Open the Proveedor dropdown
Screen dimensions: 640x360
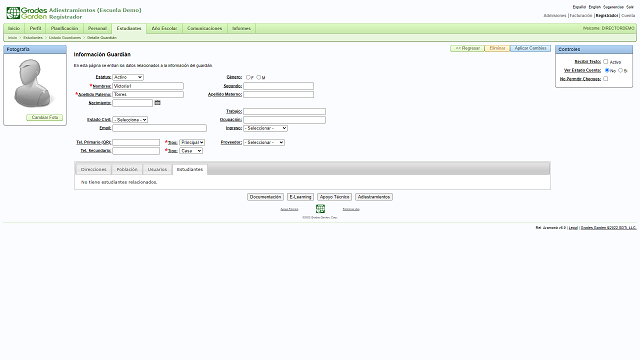tap(264, 142)
